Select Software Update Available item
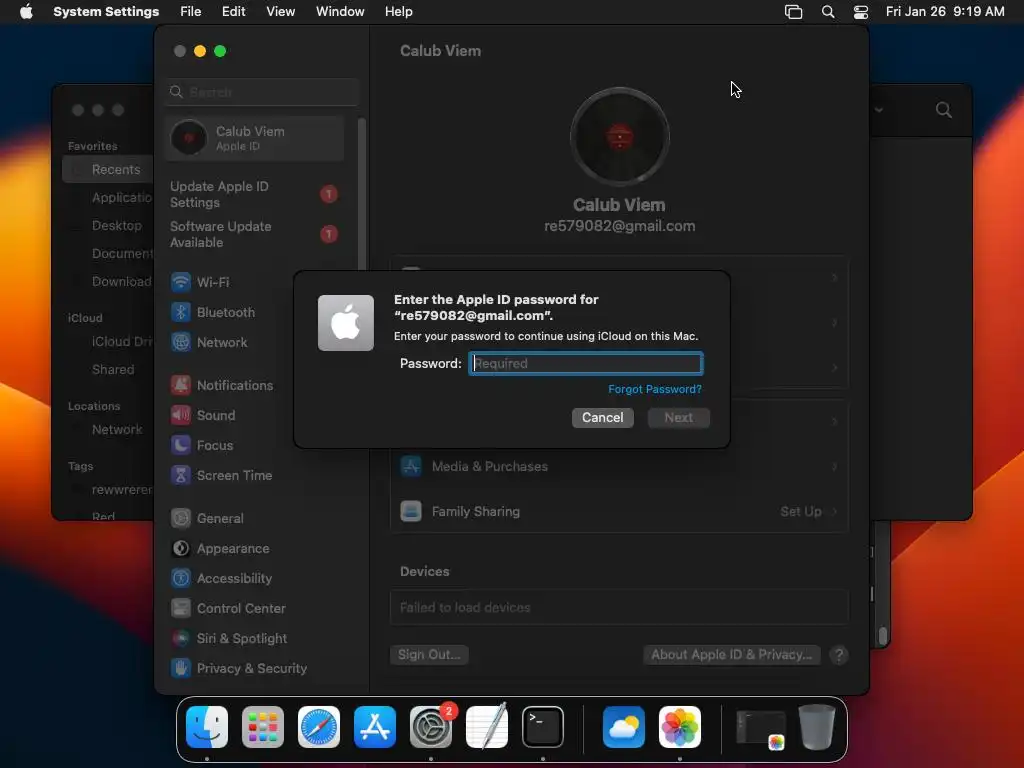Viewport: 1024px width, 768px height. pyautogui.click(x=255, y=234)
